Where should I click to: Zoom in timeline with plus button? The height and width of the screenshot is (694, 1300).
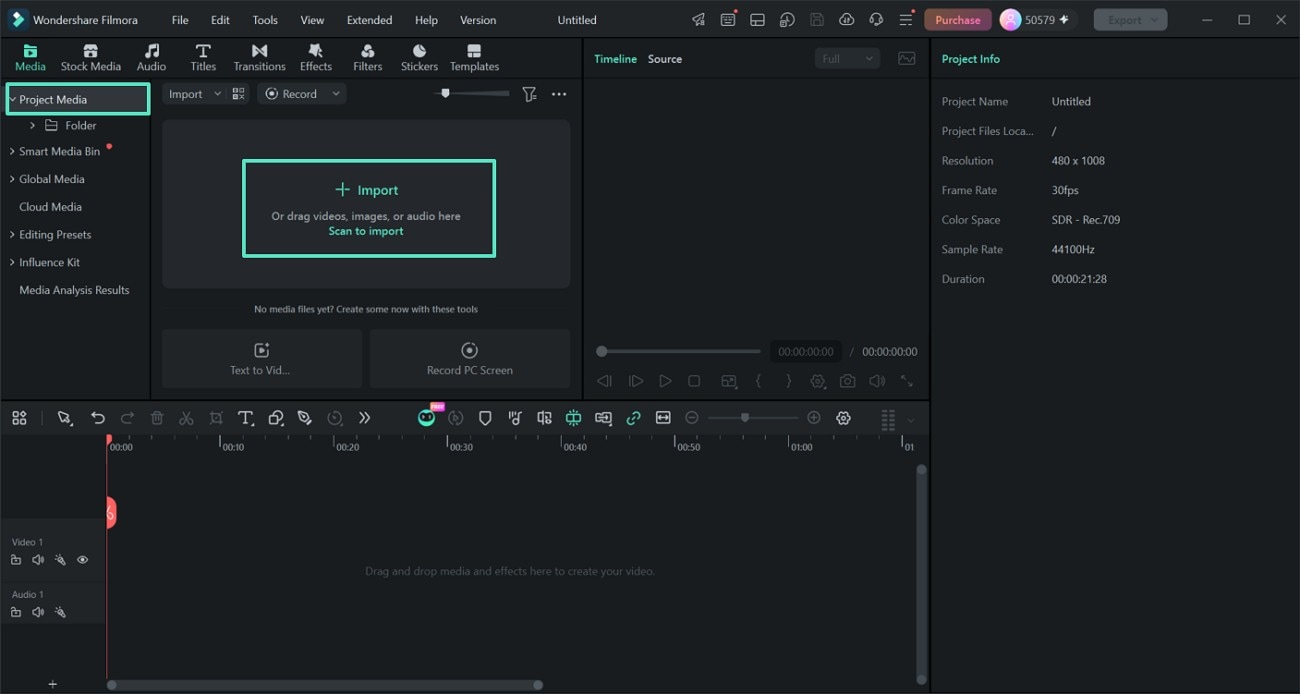pos(814,418)
